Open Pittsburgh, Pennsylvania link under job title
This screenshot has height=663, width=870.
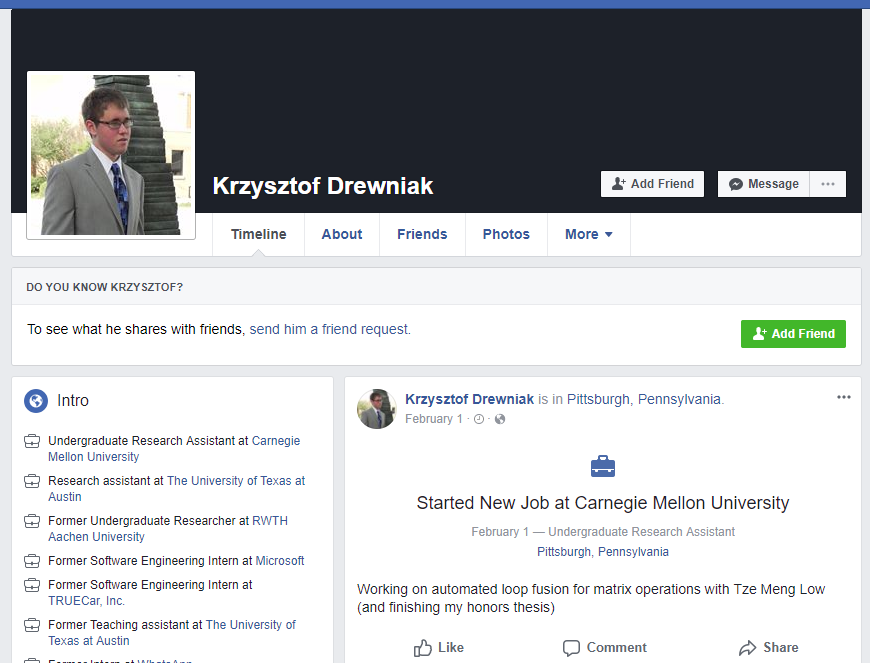[x=603, y=552]
